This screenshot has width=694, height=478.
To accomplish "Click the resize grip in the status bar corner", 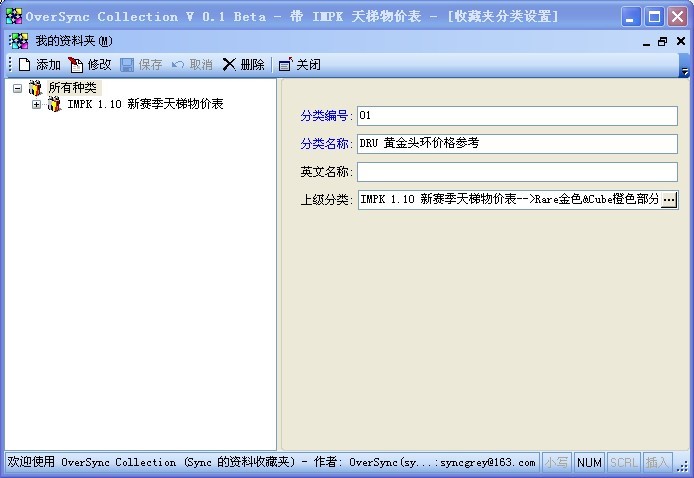I will click(x=683, y=466).
